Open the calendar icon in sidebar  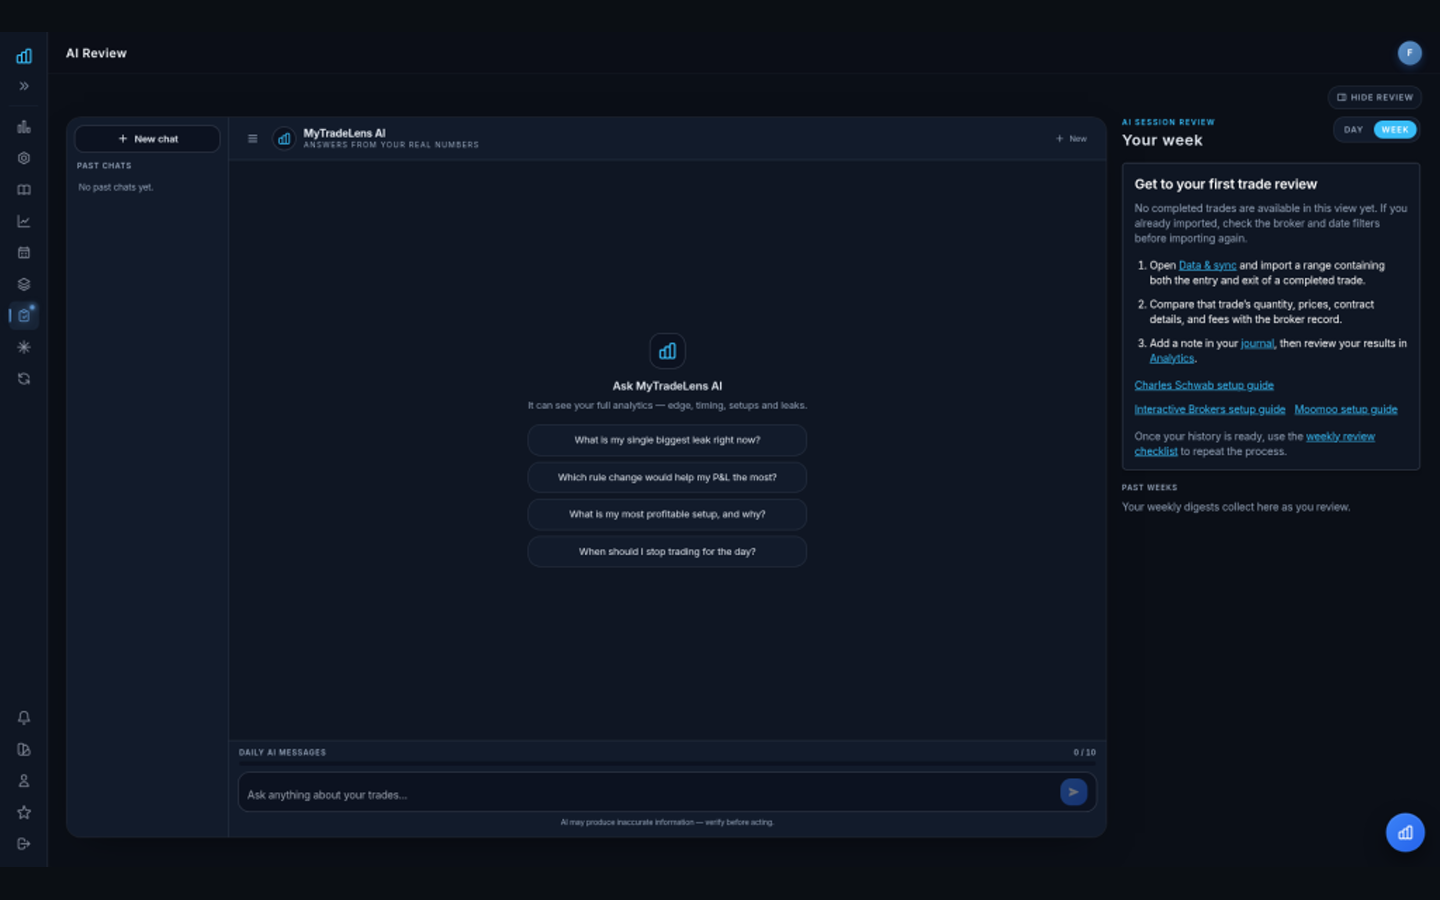[x=24, y=253]
